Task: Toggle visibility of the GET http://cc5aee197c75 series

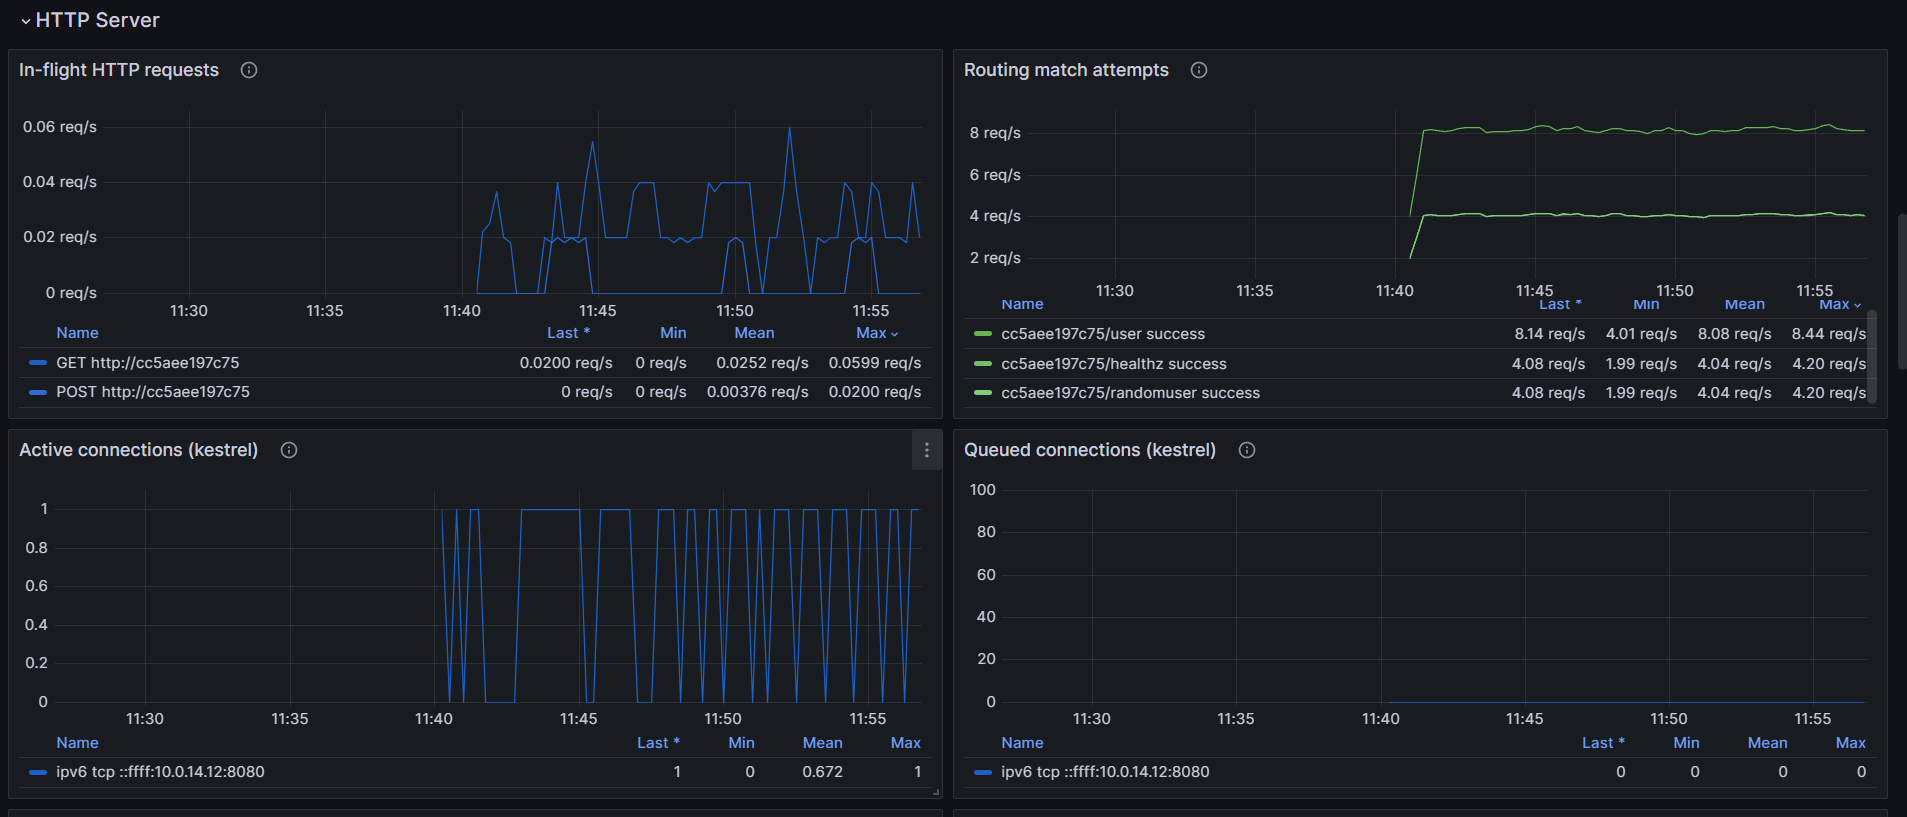Action: [x=147, y=363]
